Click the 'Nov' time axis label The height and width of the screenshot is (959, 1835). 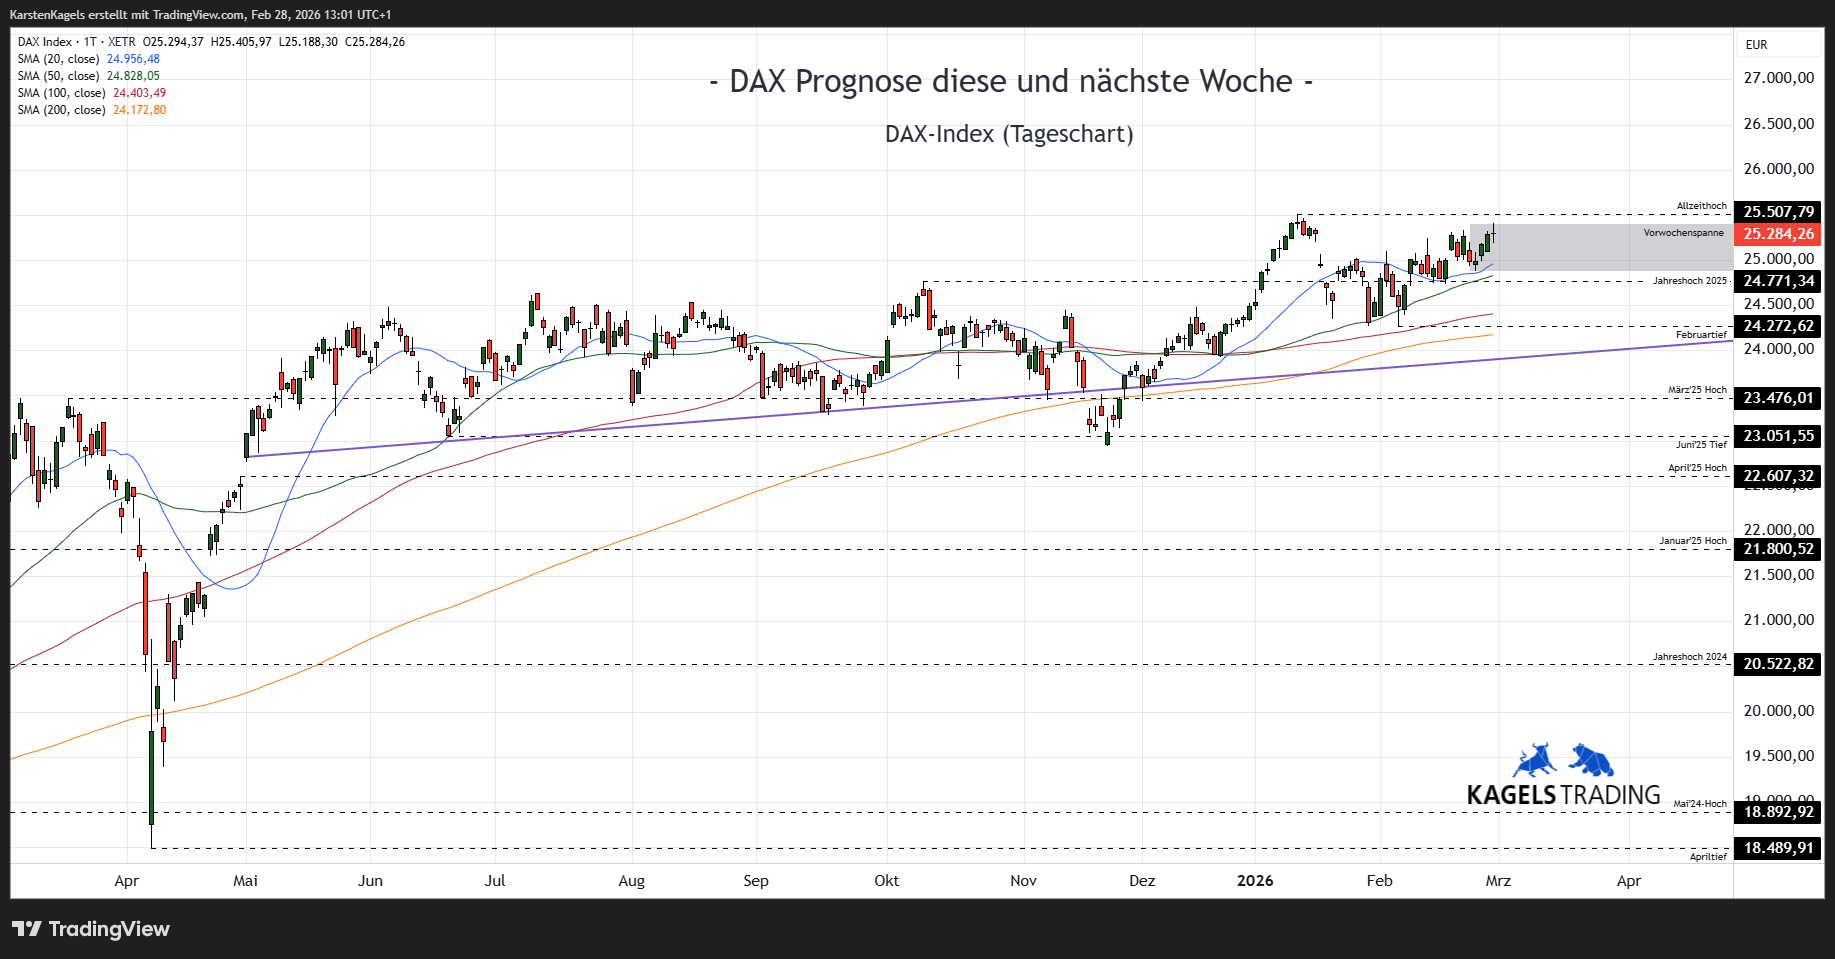(1023, 881)
